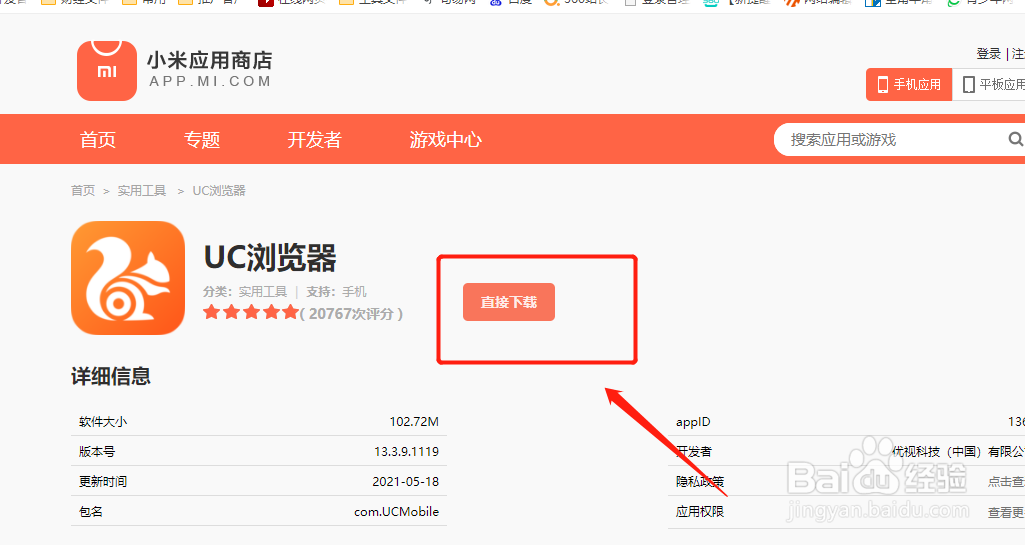This screenshot has width=1025, height=545.
Task: Select the 平板应用 tab
Action: click(989, 84)
